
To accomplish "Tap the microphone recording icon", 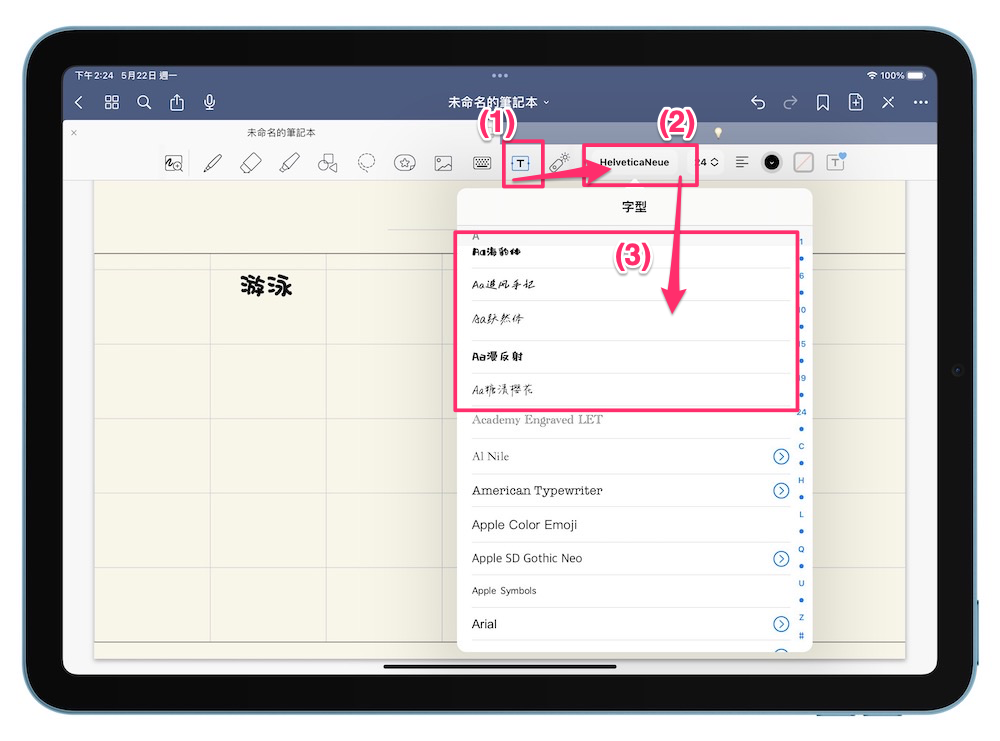I will click(x=210, y=102).
